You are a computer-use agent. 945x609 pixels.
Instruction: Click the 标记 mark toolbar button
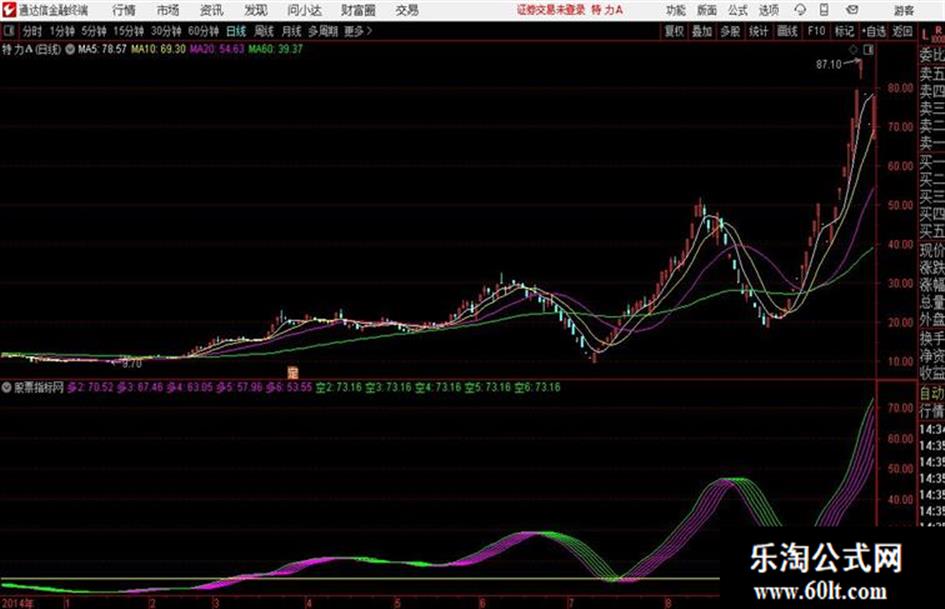[844, 31]
